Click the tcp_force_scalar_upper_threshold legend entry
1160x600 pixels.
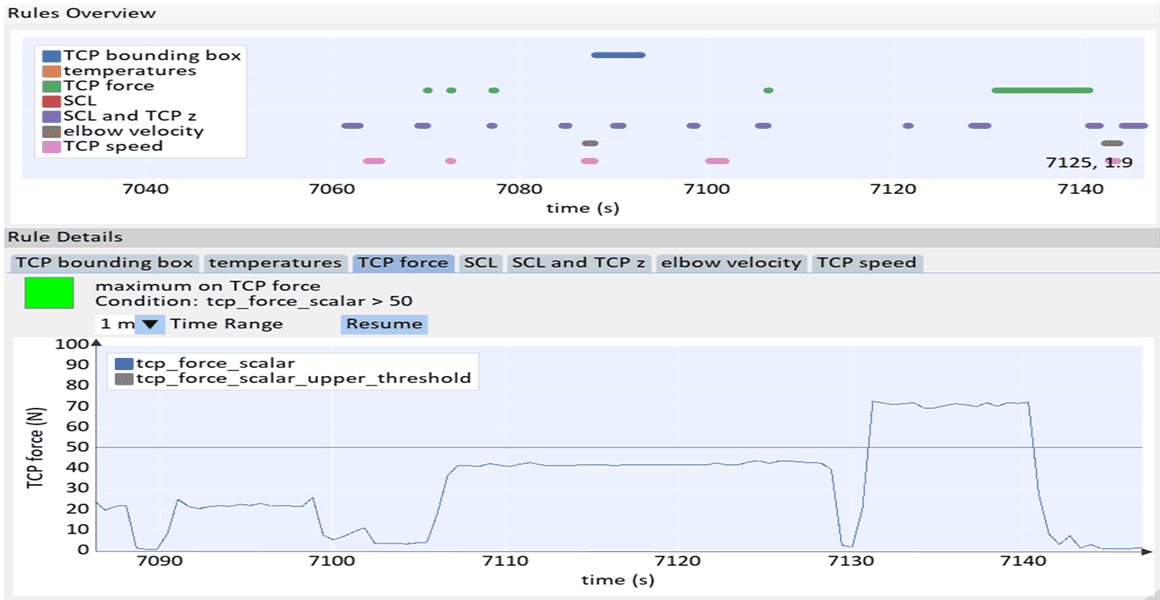click(292, 378)
